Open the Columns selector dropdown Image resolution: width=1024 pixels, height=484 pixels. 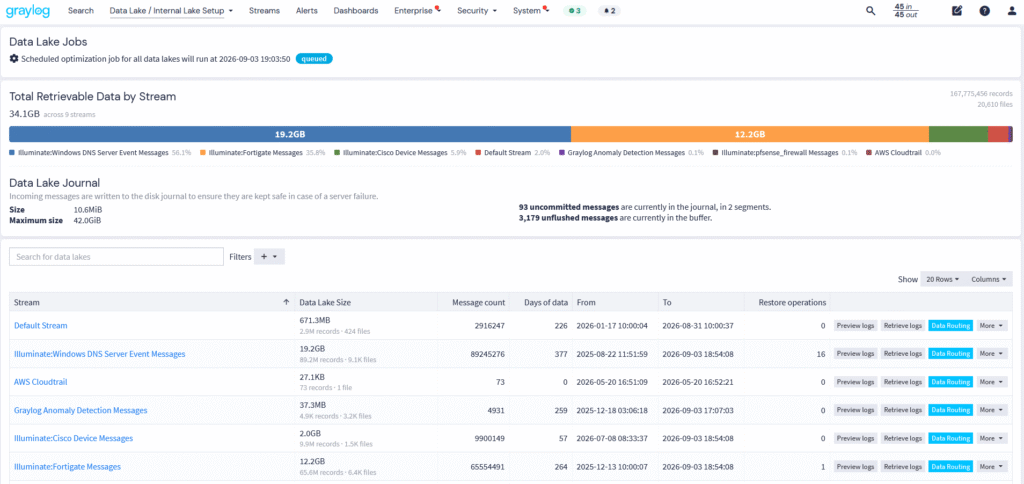[x=989, y=279]
